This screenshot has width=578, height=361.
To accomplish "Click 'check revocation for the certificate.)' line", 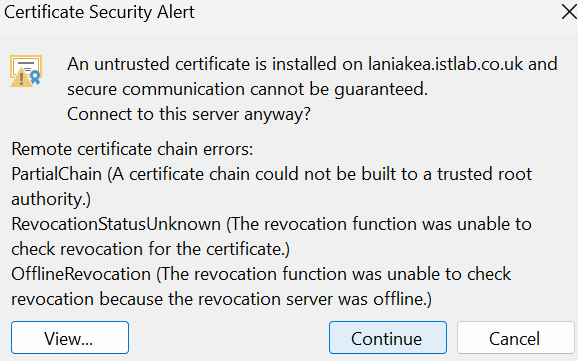I will [x=151, y=249].
